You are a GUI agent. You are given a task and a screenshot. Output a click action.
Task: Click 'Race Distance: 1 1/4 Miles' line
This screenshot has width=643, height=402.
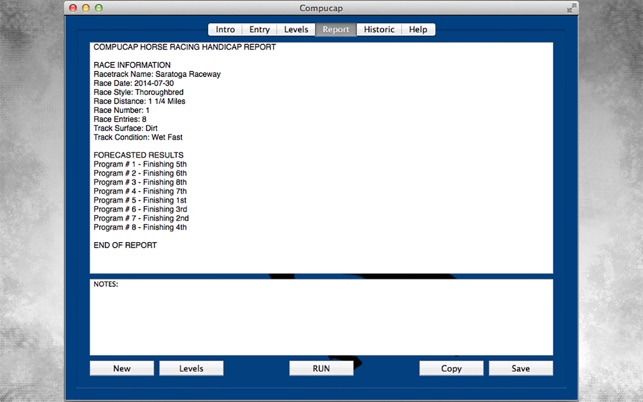pyautogui.click(x=139, y=101)
